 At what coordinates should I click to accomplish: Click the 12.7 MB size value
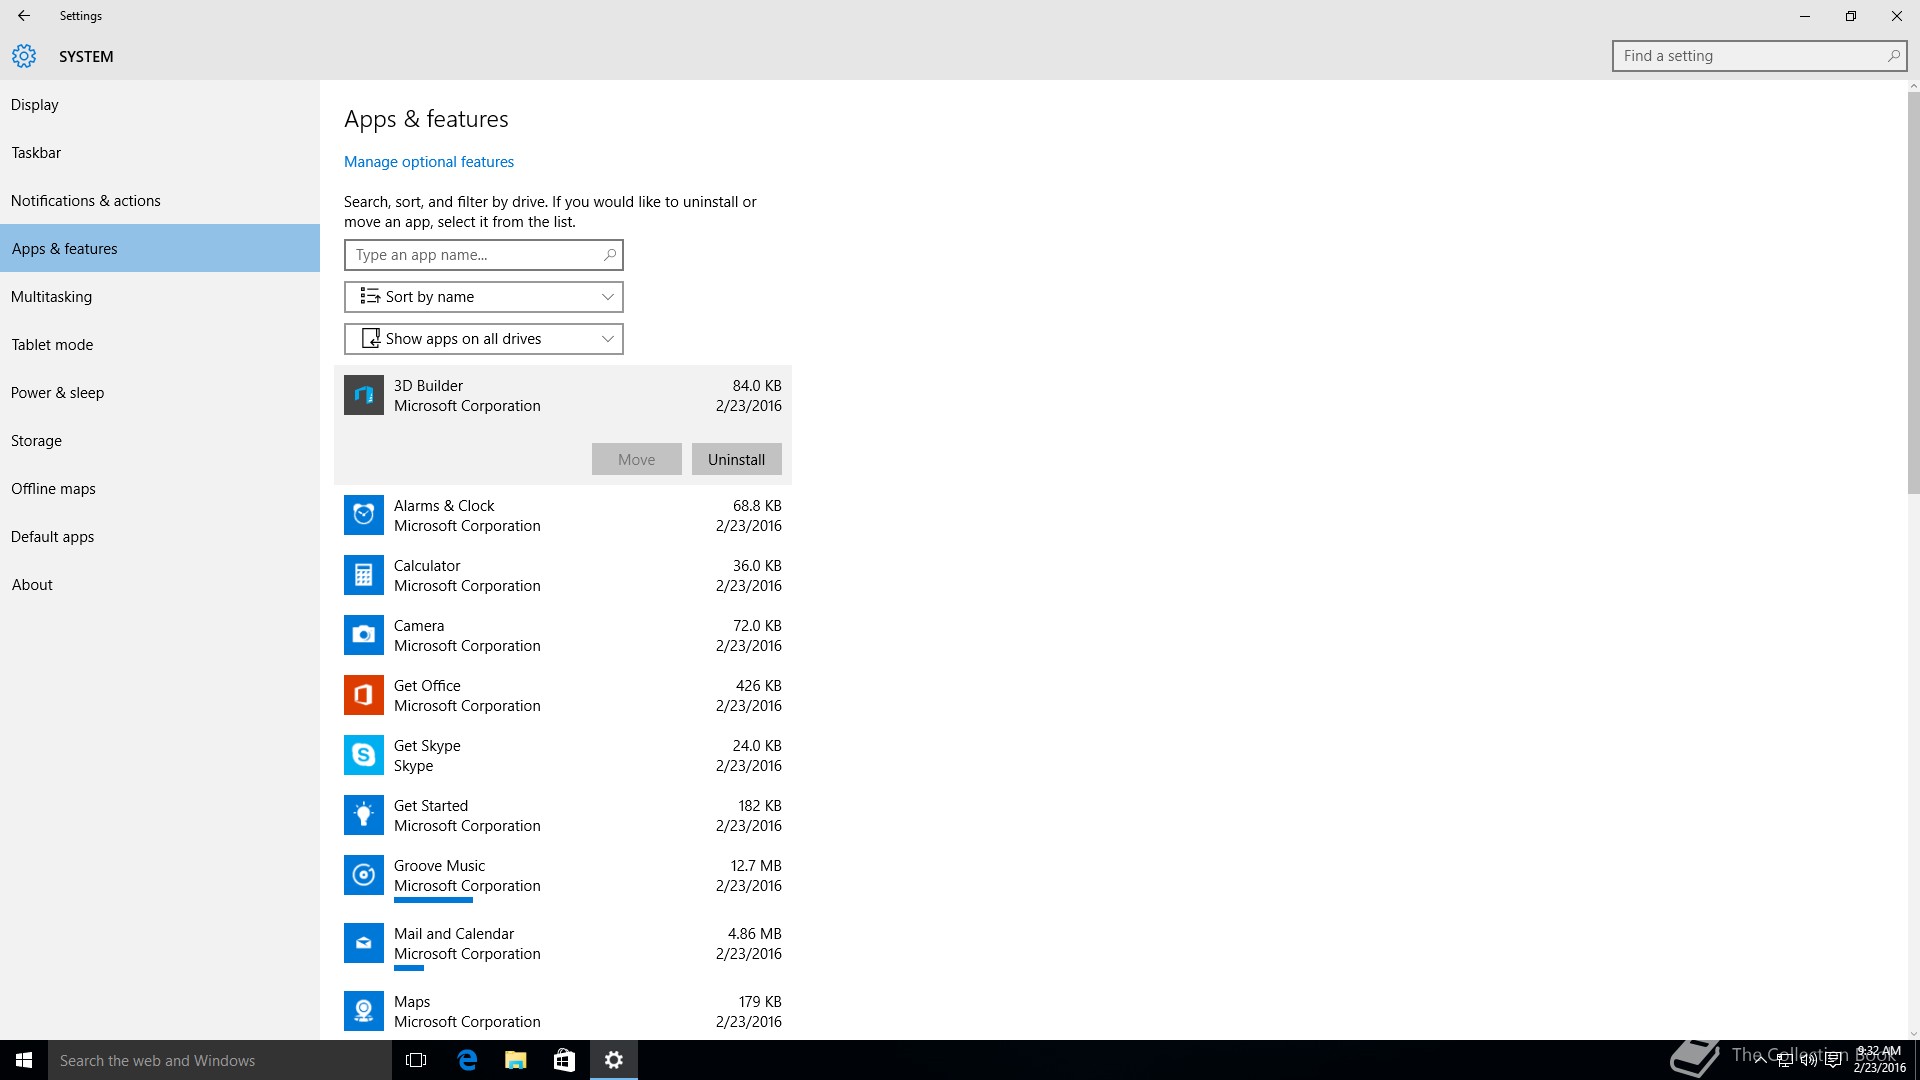tap(756, 866)
